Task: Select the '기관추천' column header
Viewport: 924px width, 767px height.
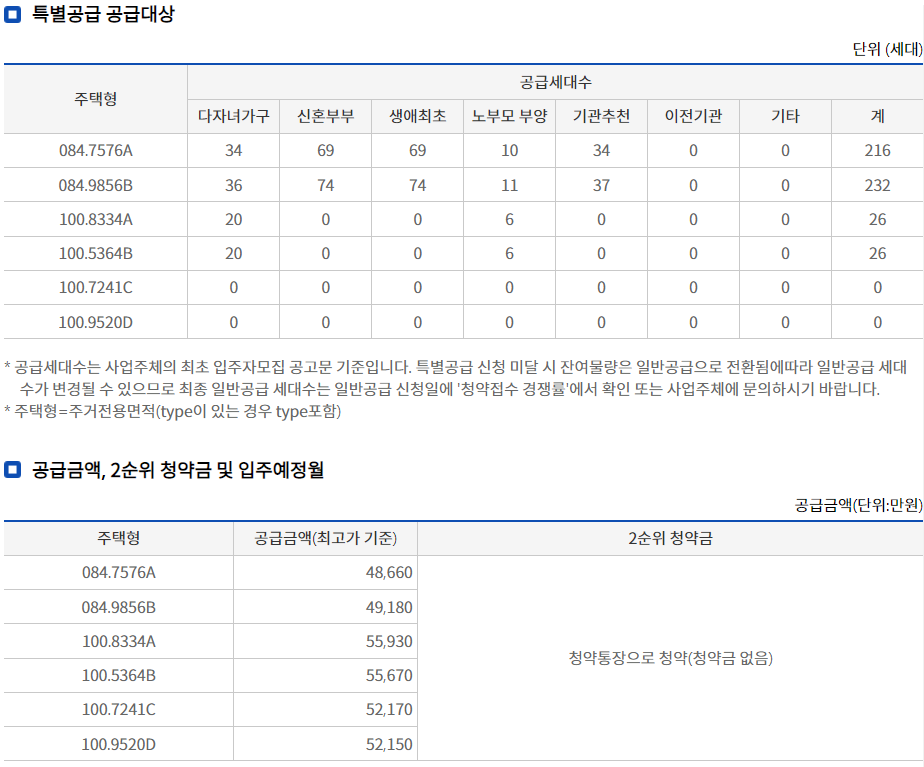Action: [x=601, y=116]
